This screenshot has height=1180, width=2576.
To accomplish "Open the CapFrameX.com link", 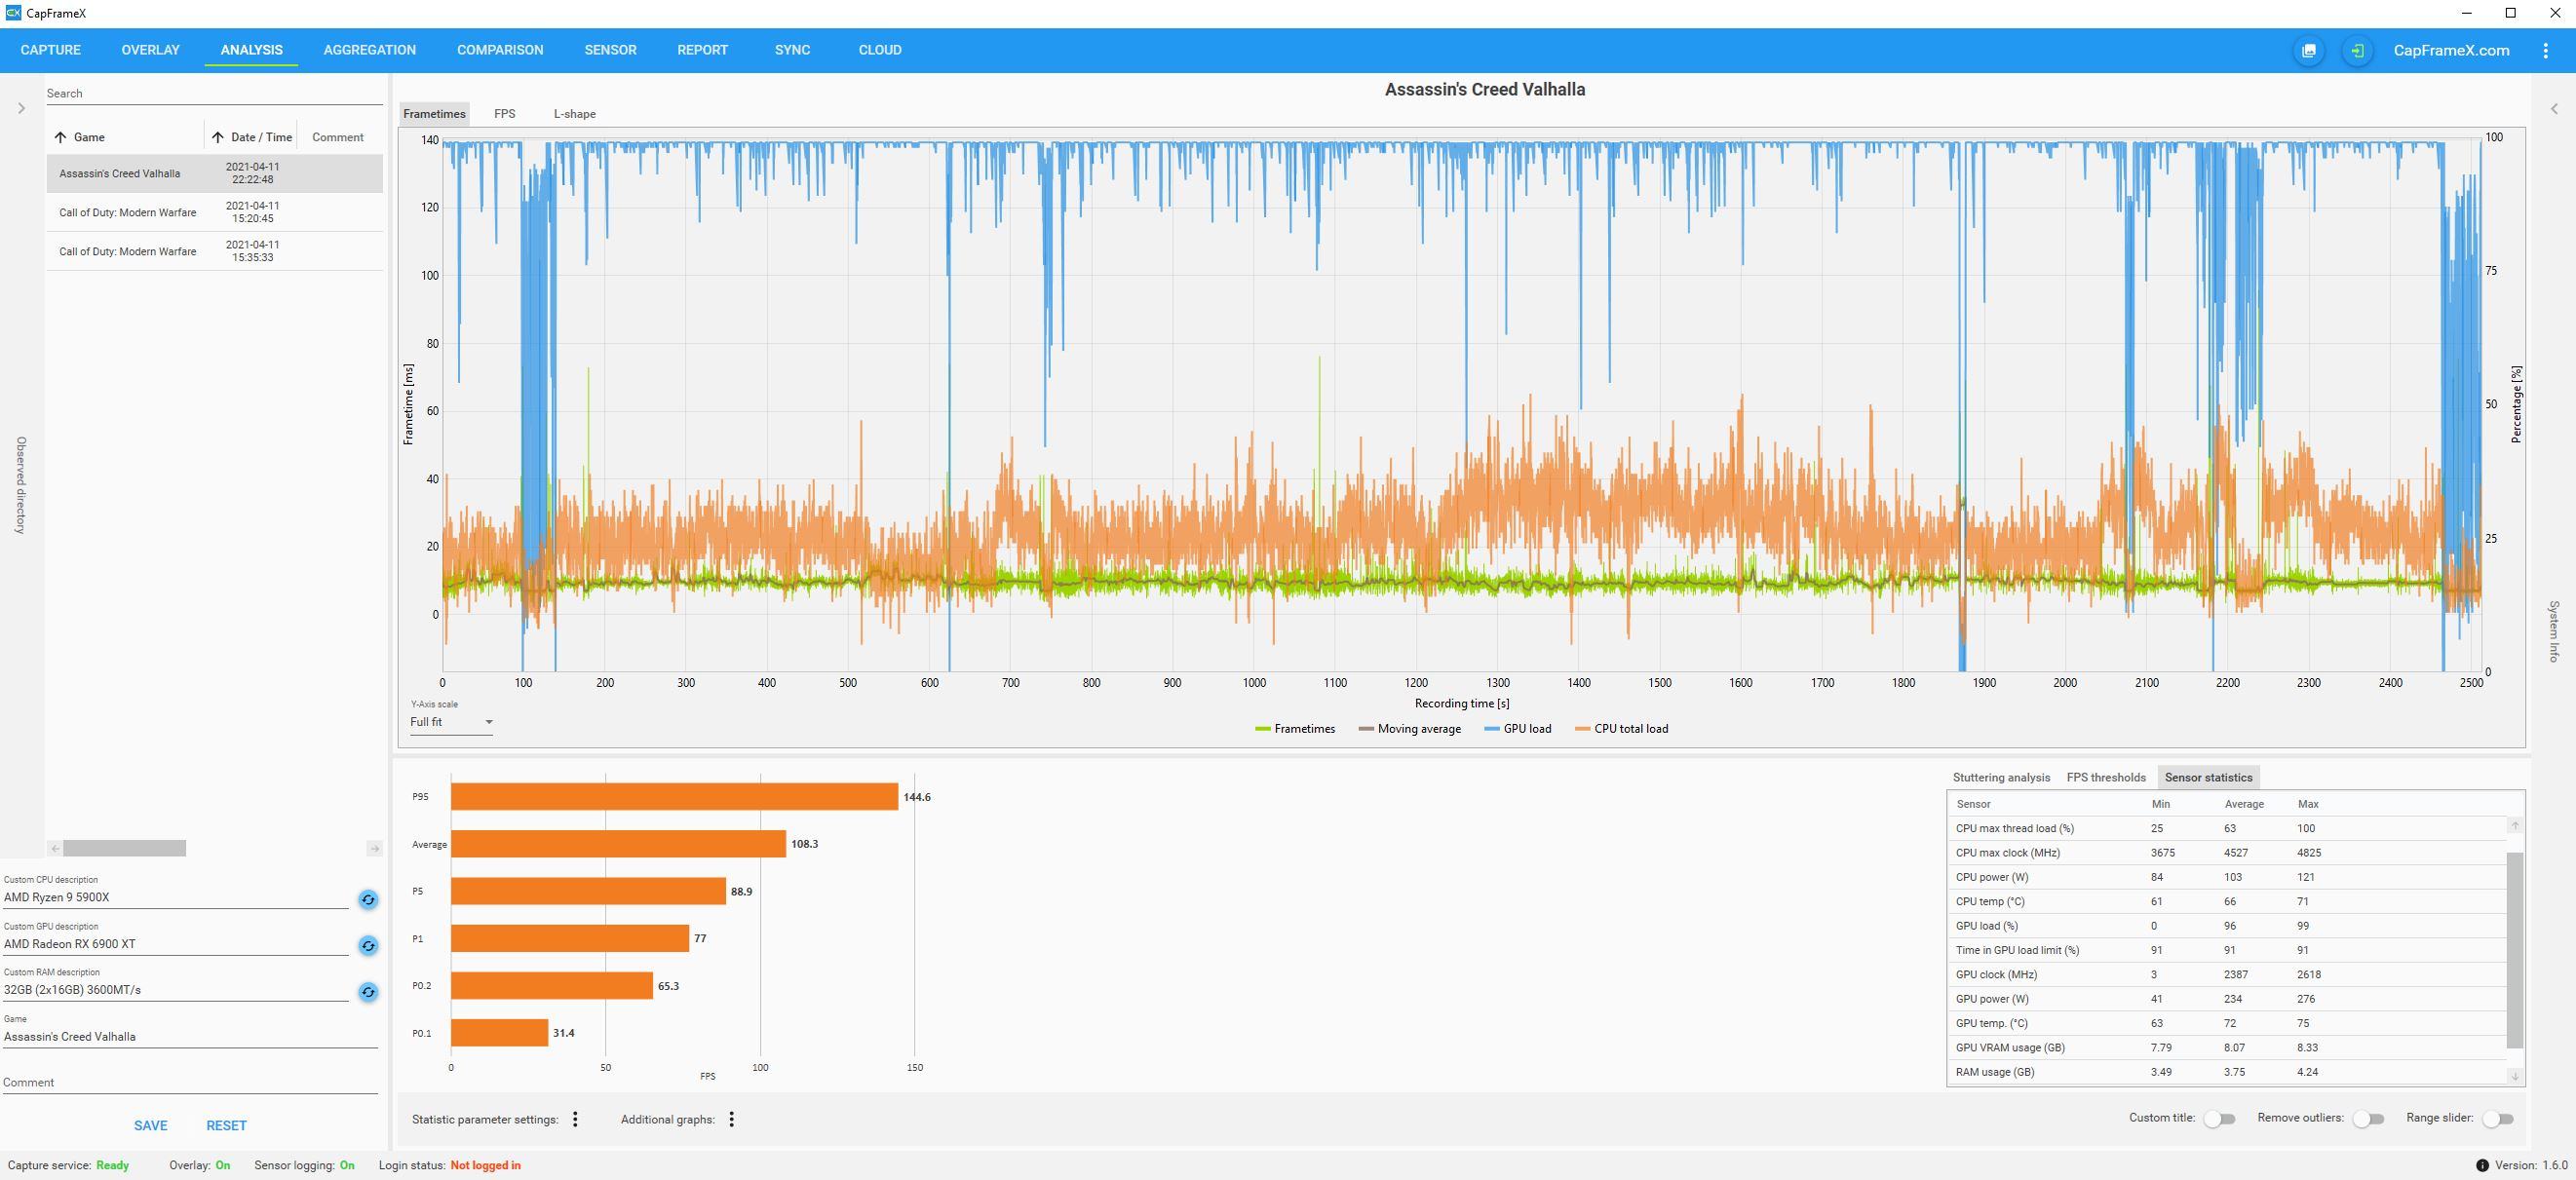I will tap(2451, 50).
